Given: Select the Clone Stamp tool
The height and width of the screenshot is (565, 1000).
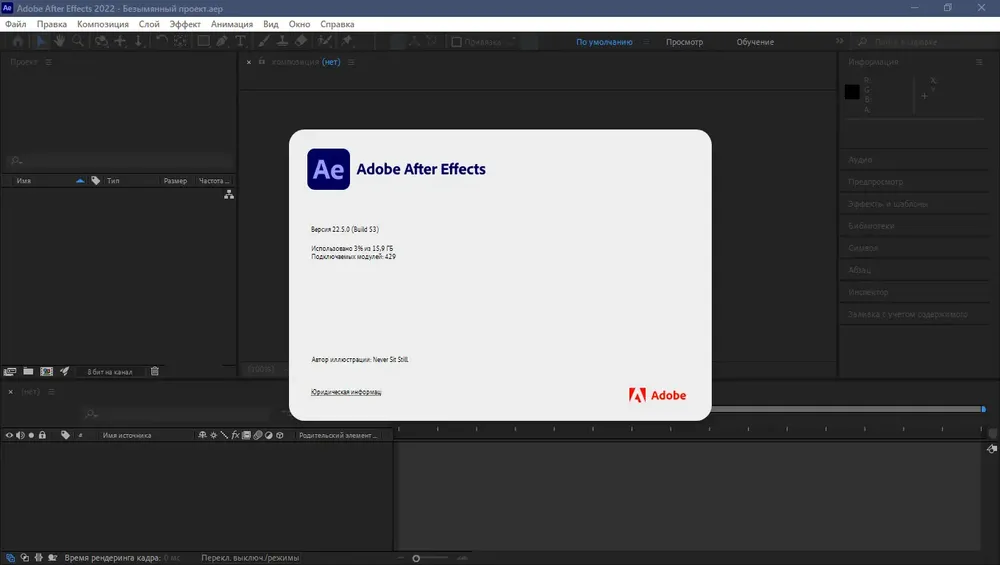Looking at the screenshot, I should pyautogui.click(x=282, y=41).
